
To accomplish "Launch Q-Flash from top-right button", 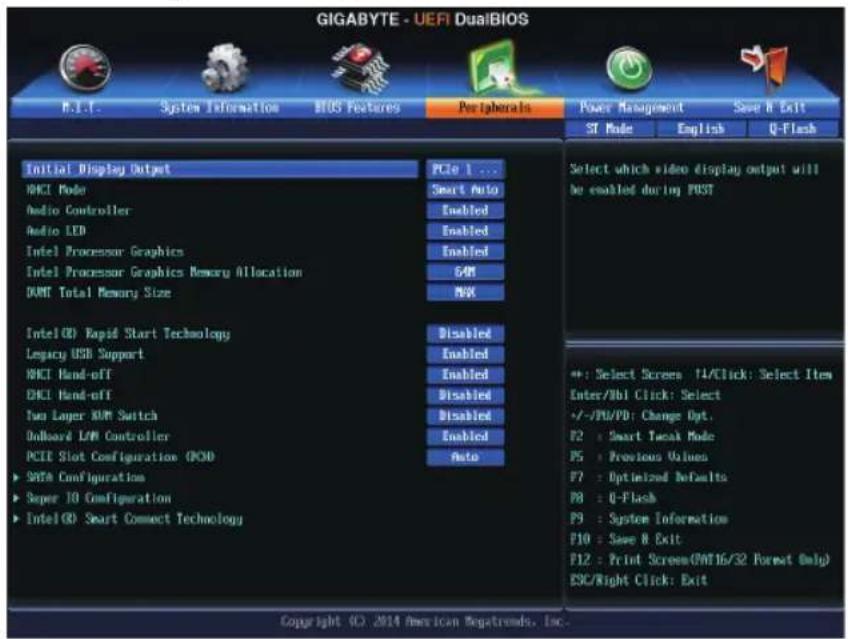I will pos(792,129).
